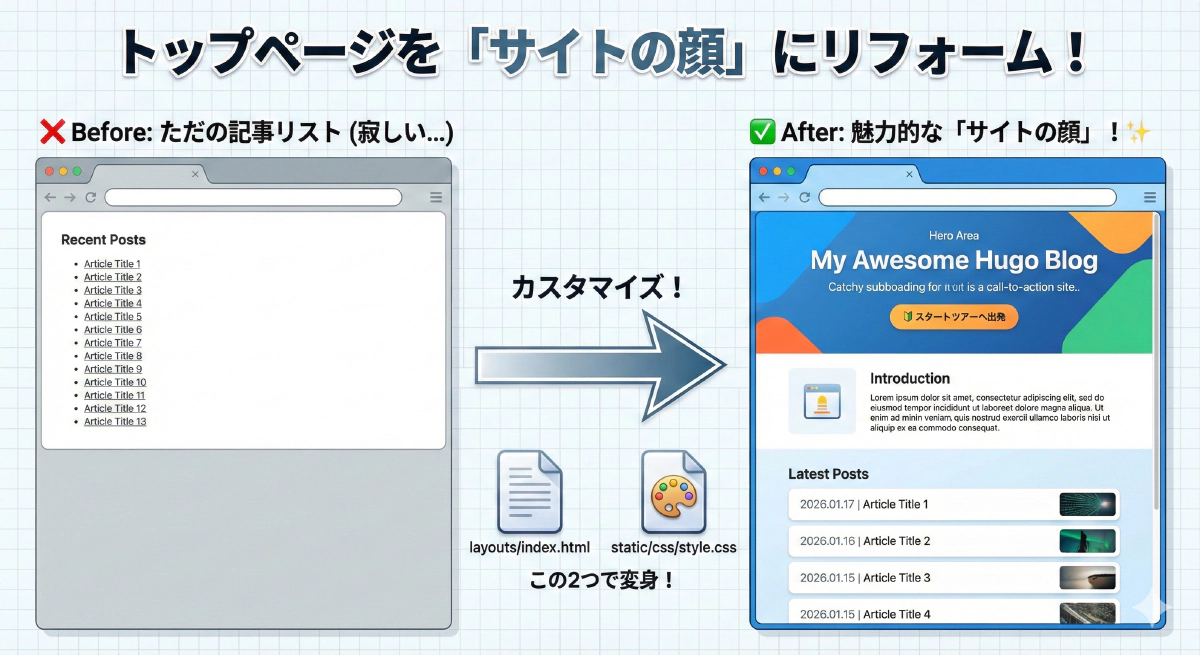The width and height of the screenshot is (1200, 655).
Task: Click the back arrow in the After browser
Action: (x=763, y=197)
